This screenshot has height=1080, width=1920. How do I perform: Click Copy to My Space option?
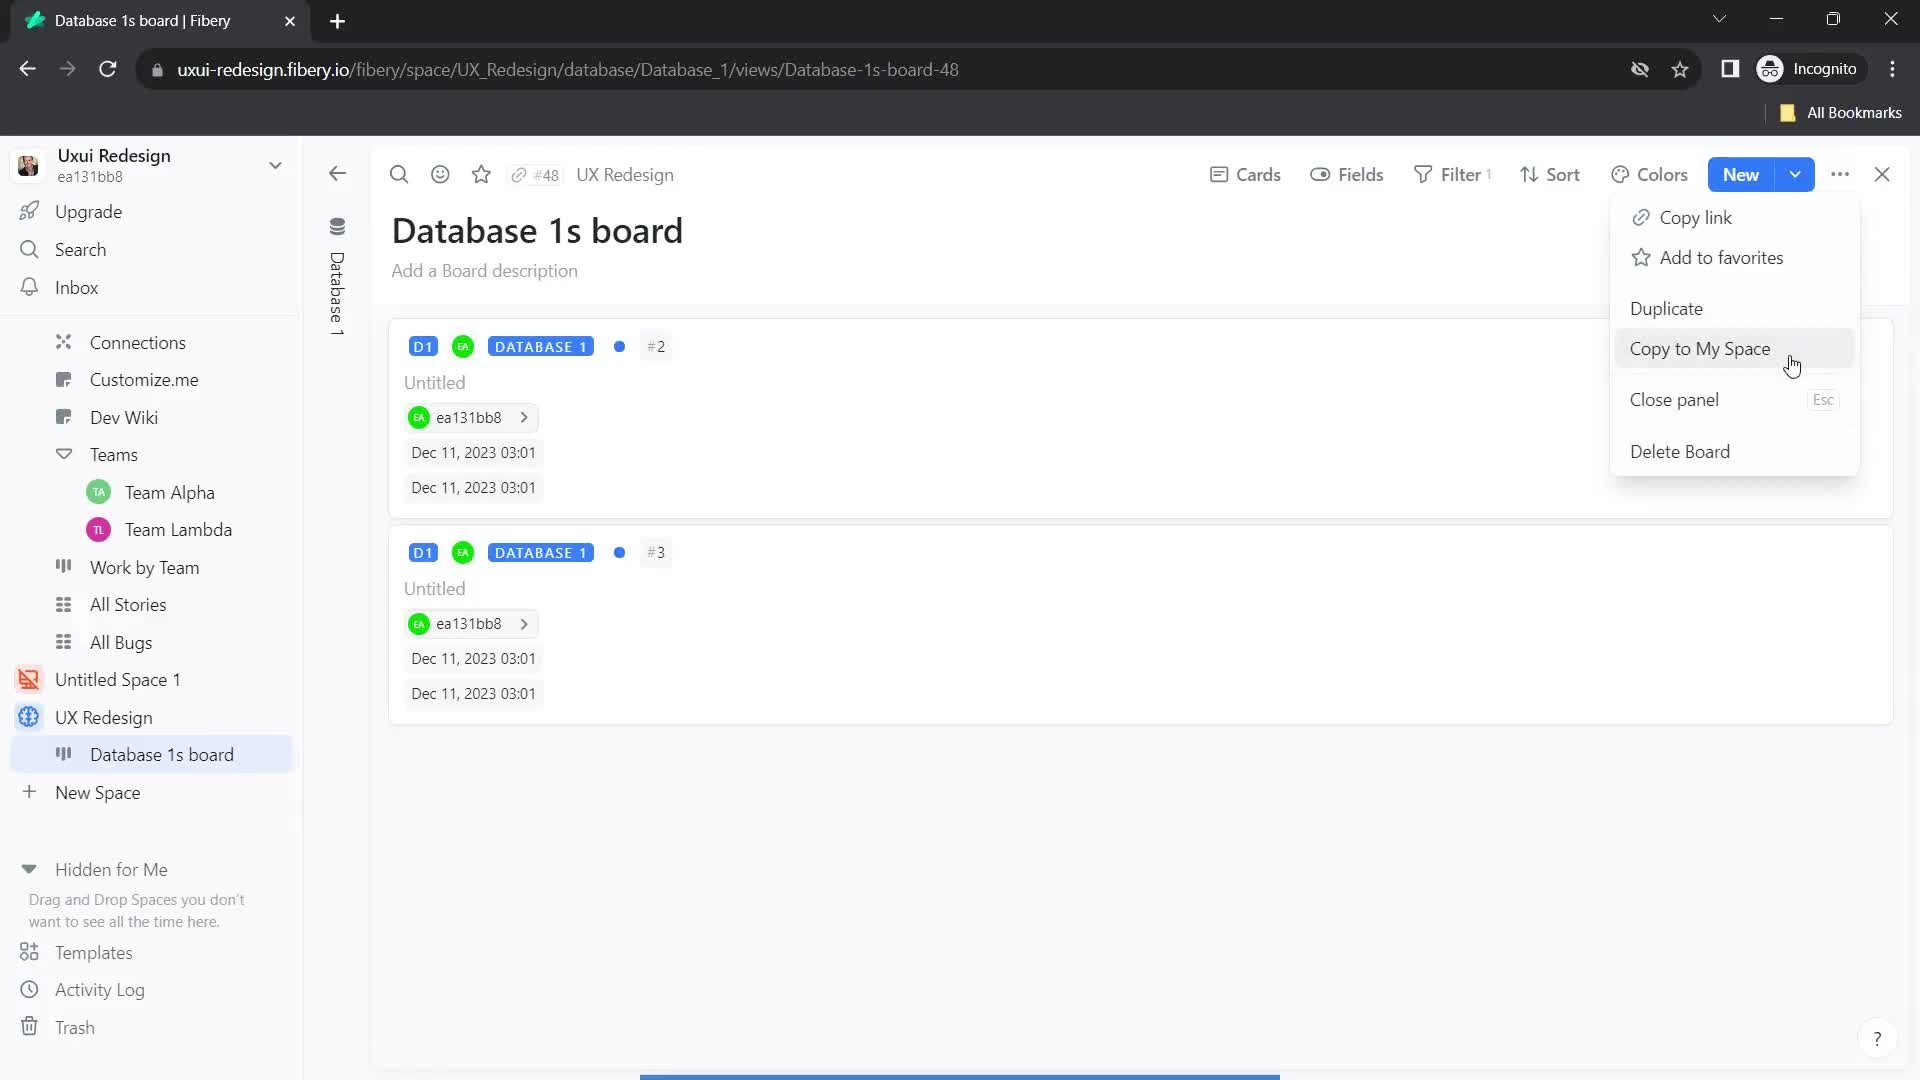click(1701, 348)
